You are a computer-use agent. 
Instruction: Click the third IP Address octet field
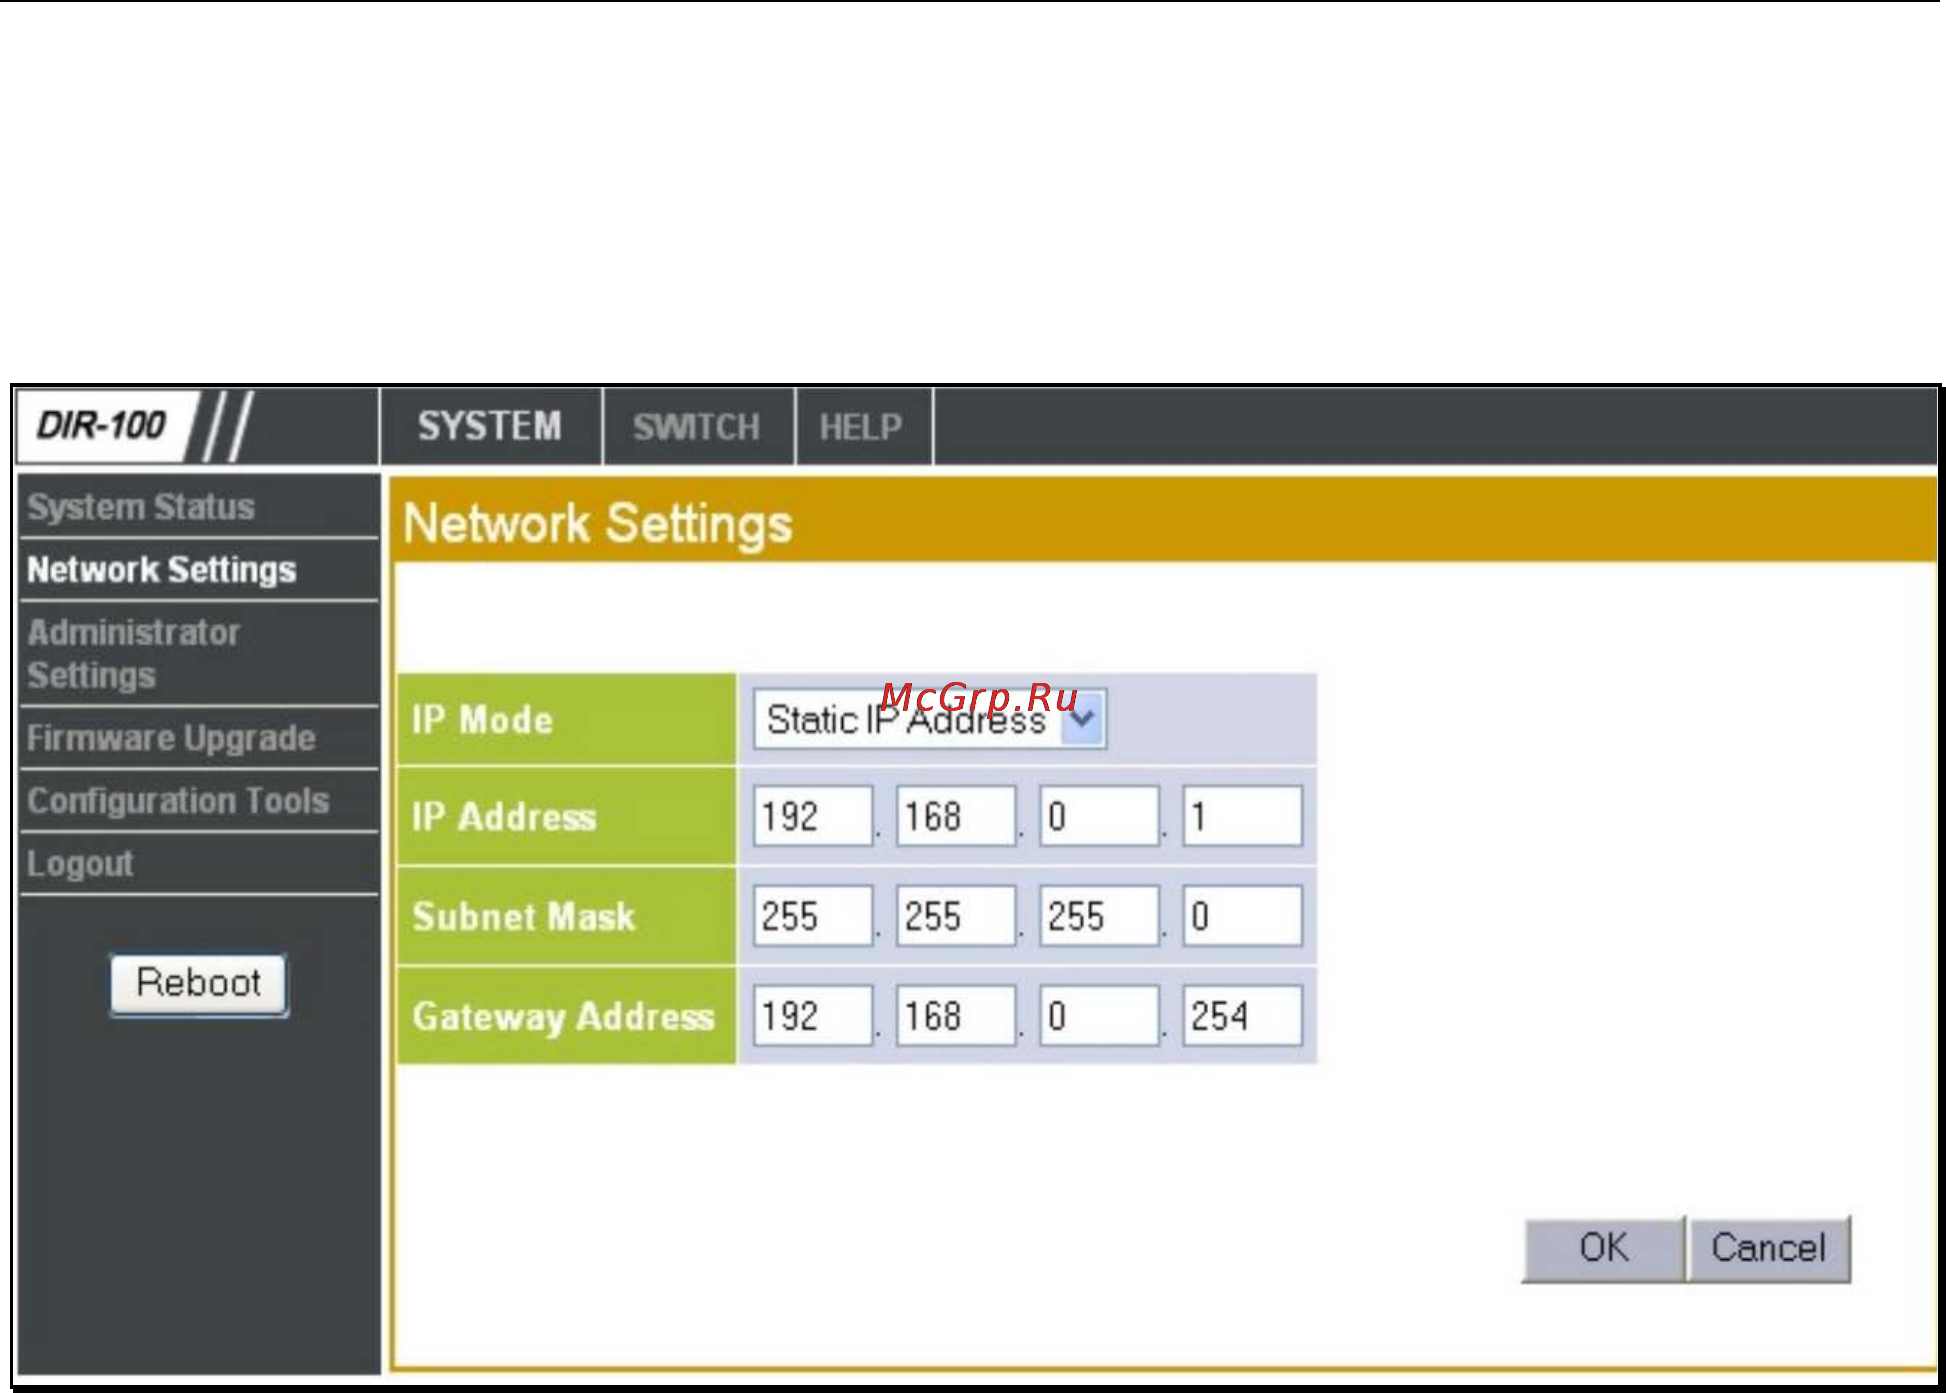pos(1099,816)
